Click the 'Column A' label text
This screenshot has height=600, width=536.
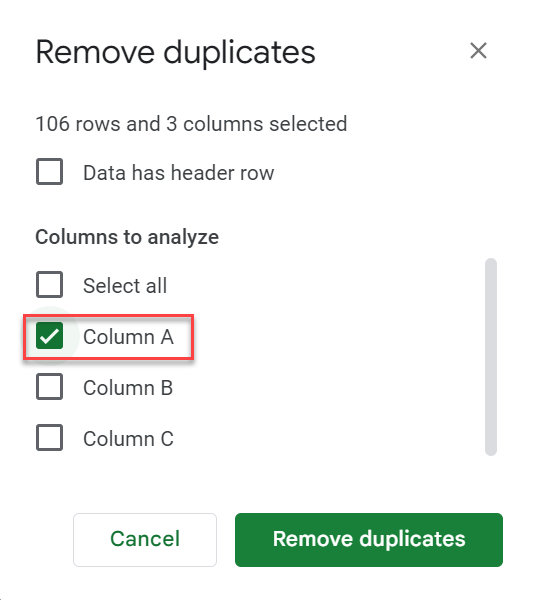tap(129, 337)
